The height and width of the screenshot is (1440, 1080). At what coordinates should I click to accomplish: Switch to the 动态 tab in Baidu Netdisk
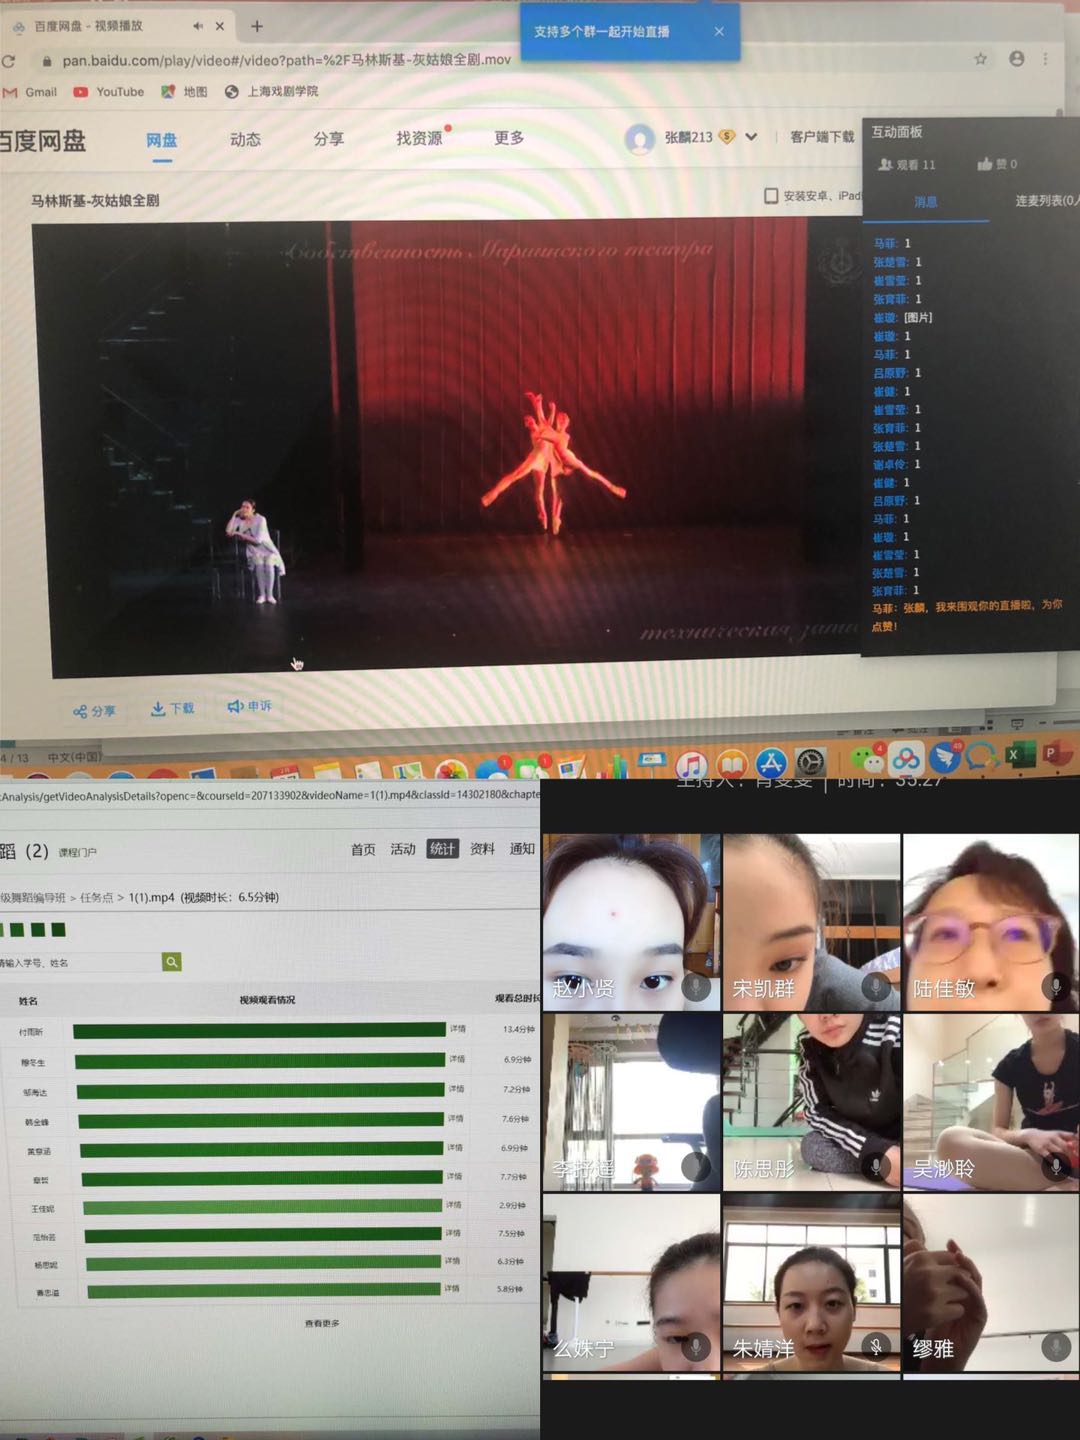(245, 139)
